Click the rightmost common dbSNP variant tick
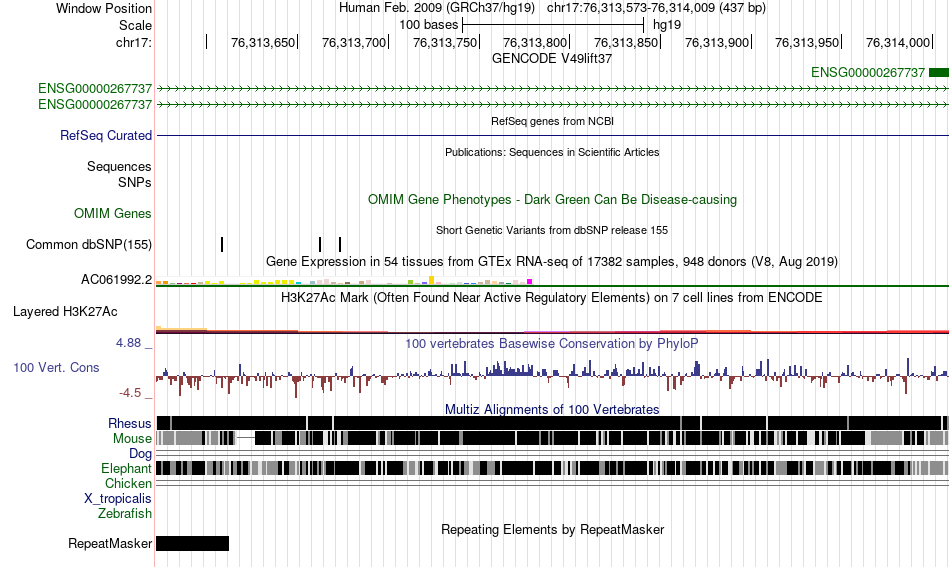The width and height of the screenshot is (950, 567). tap(340, 244)
